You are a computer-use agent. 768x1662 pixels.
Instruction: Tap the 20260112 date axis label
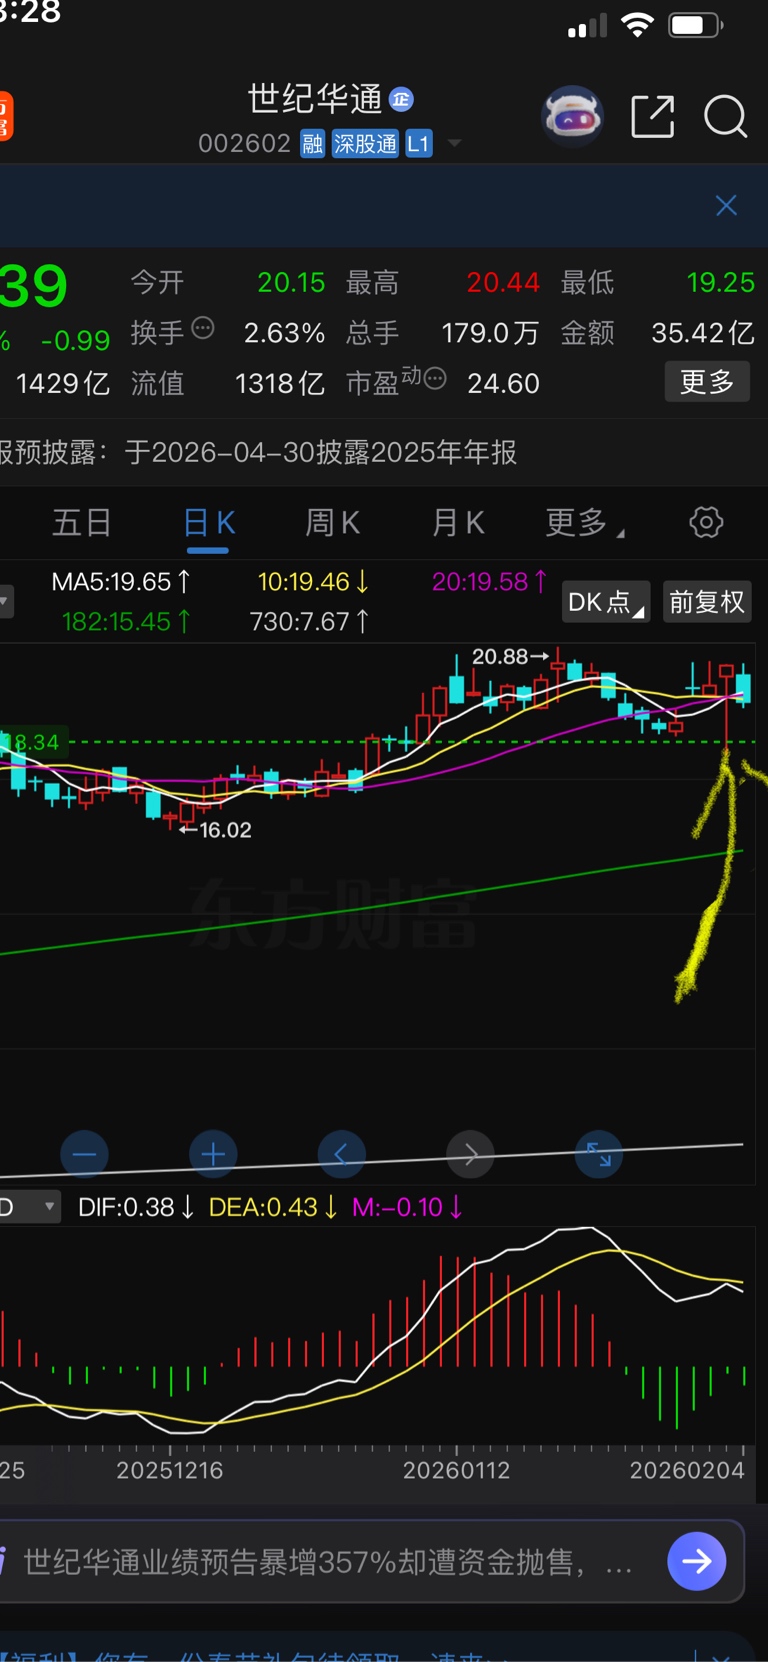[456, 1470]
